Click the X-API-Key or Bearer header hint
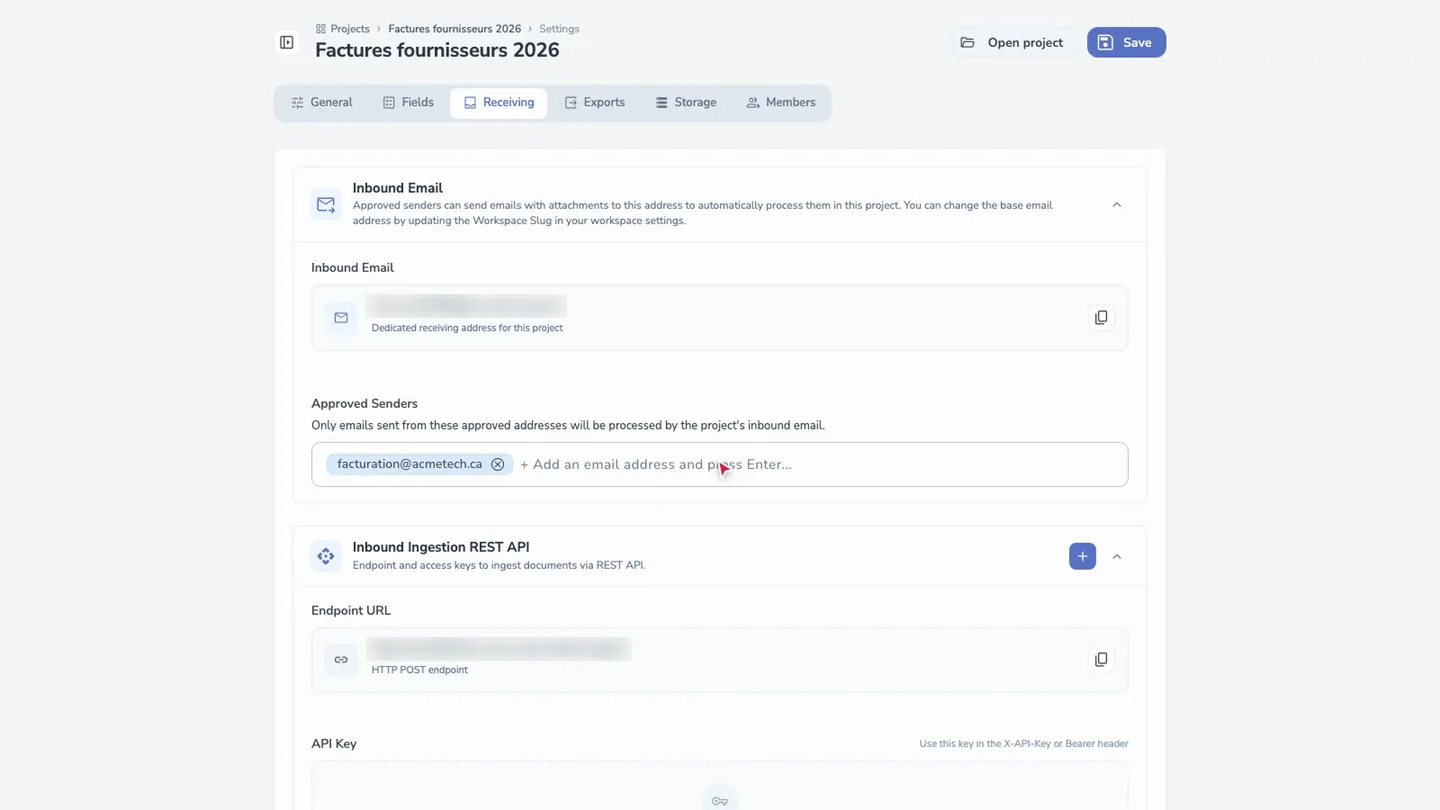 (1024, 744)
